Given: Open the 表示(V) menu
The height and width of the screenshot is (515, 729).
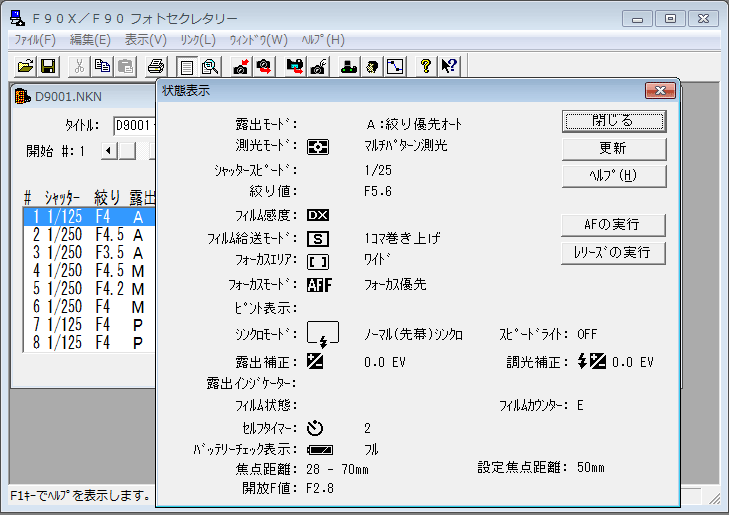Looking at the screenshot, I should [x=145, y=40].
